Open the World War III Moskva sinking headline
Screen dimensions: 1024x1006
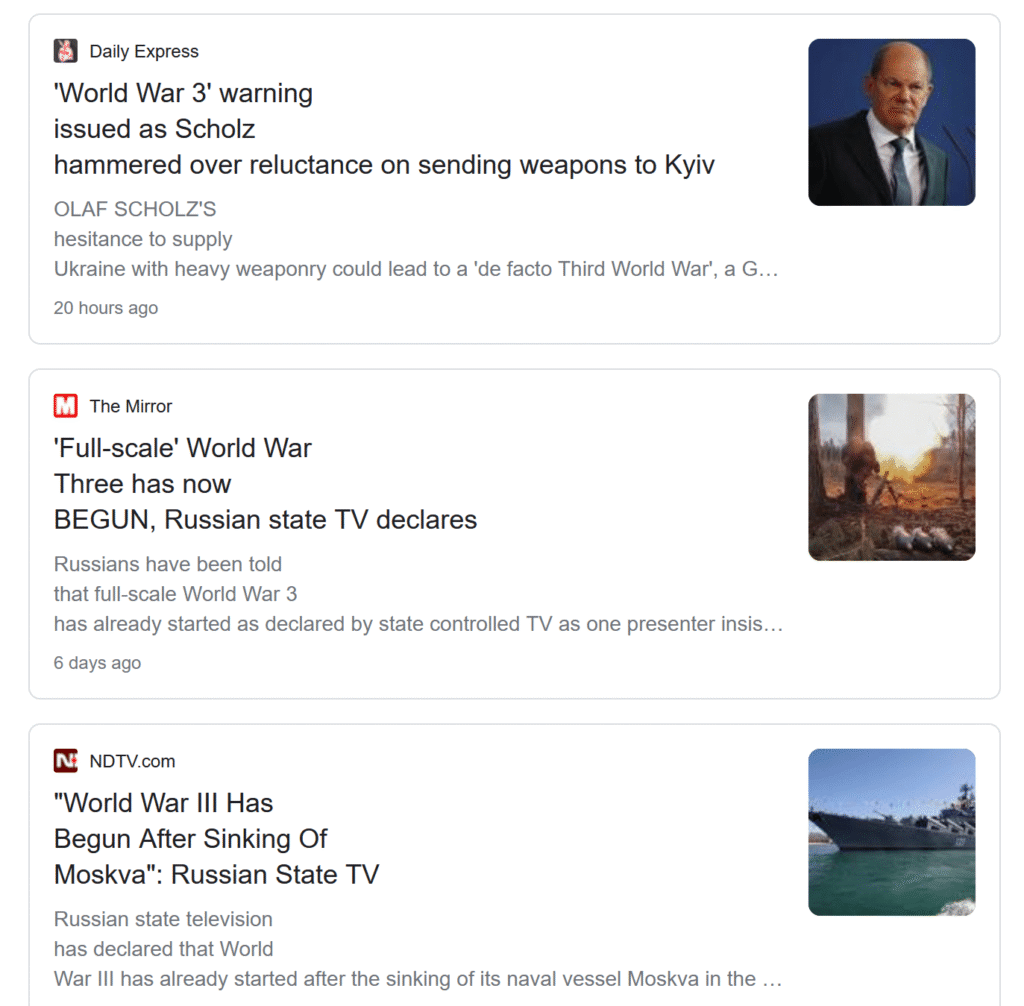[x=216, y=839]
